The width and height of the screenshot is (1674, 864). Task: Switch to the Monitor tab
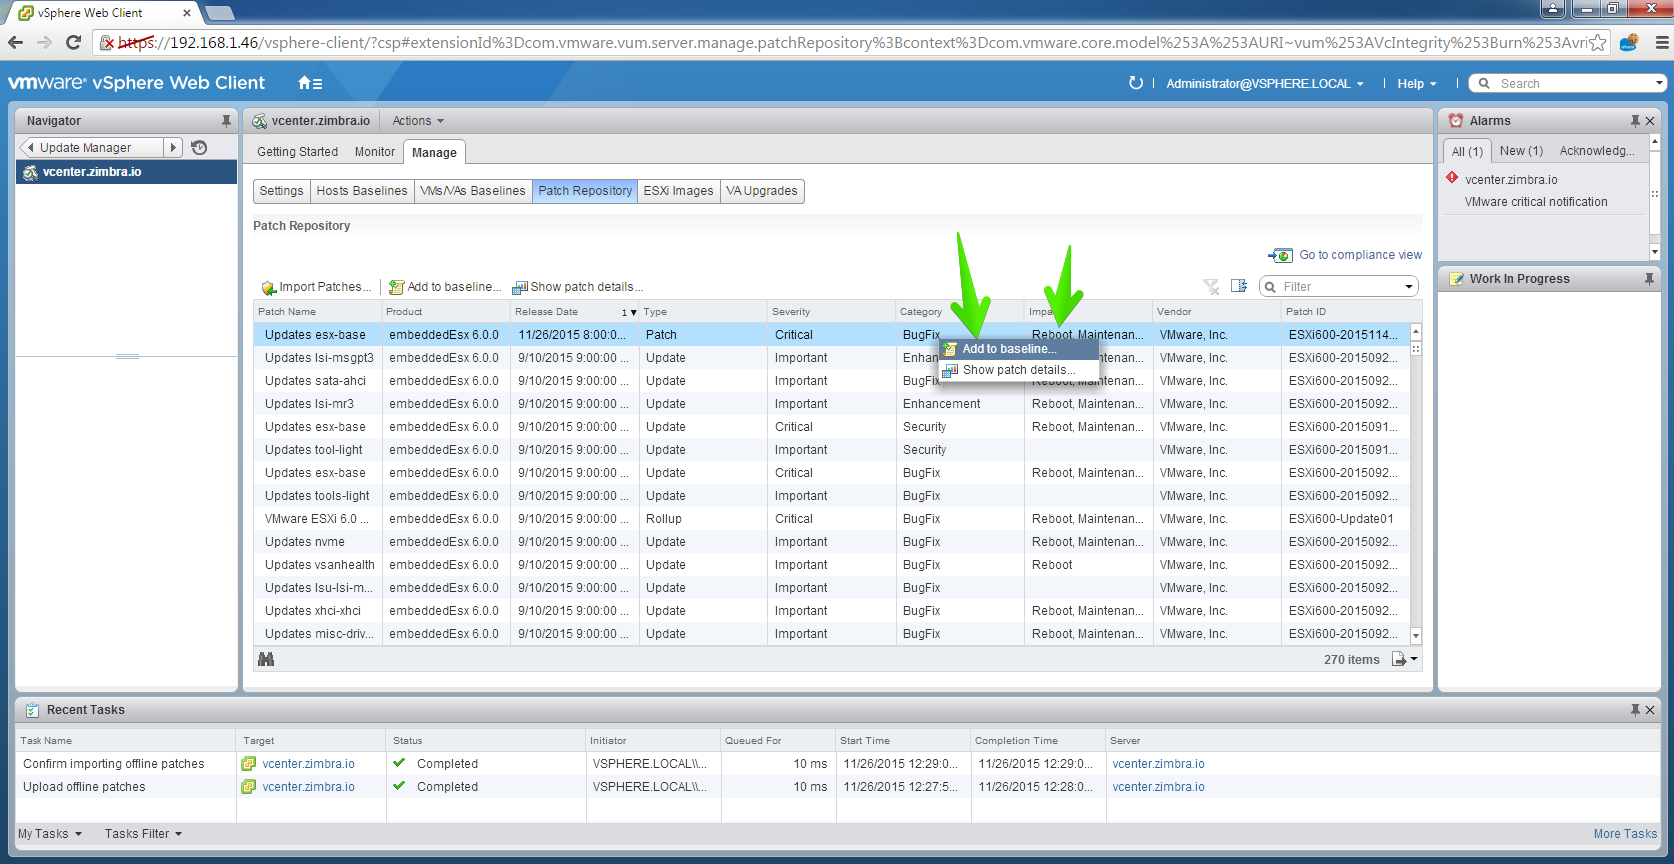click(375, 152)
